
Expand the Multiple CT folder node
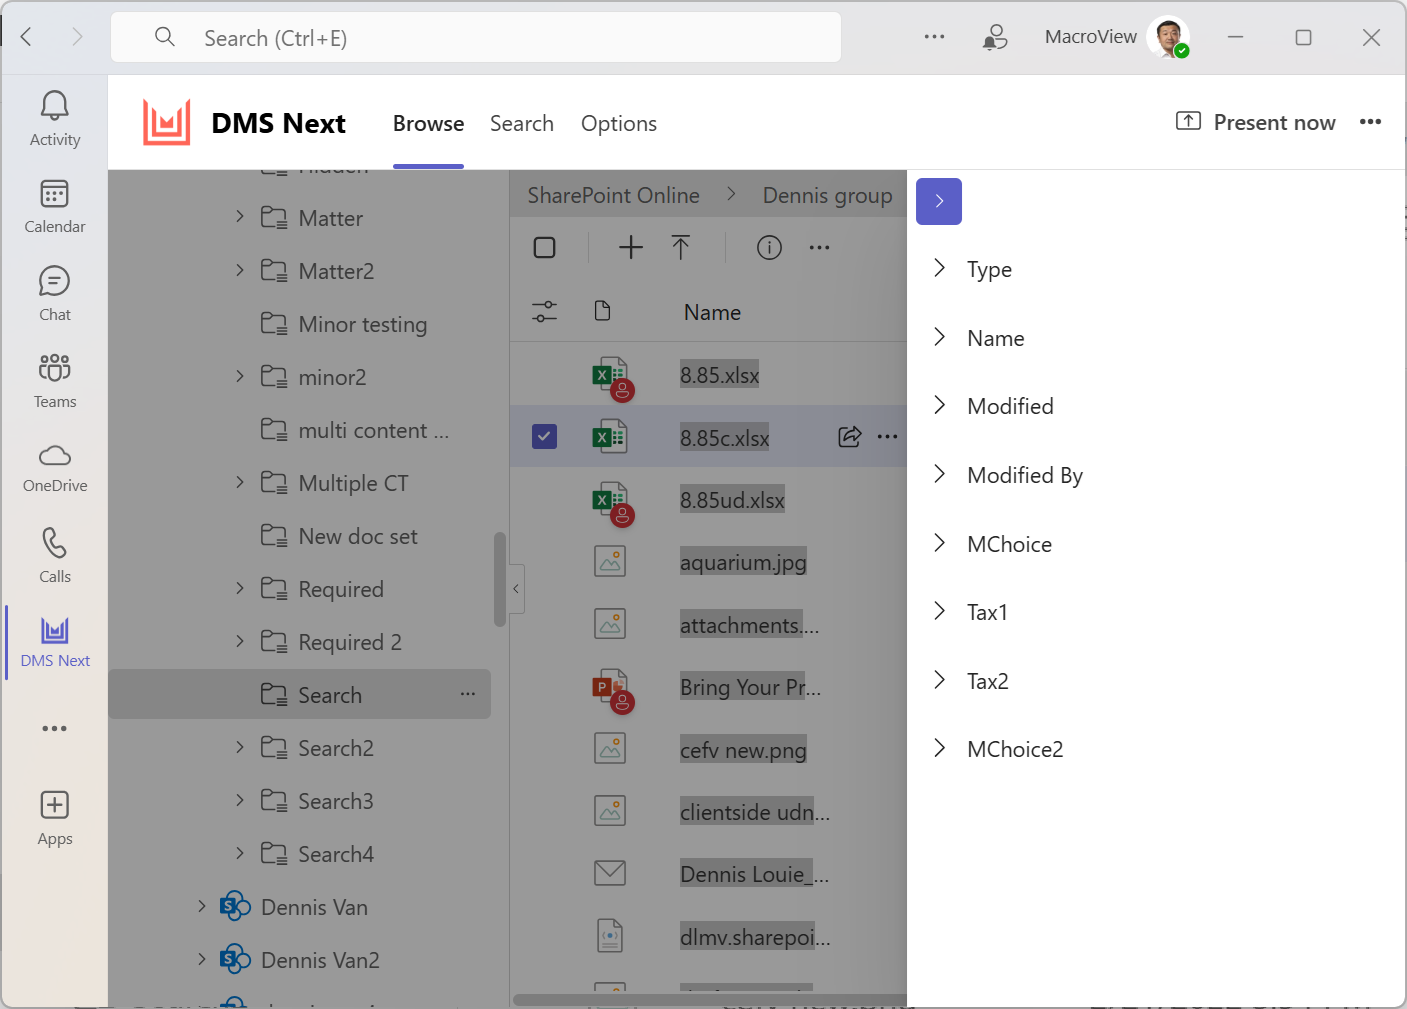[x=240, y=482]
